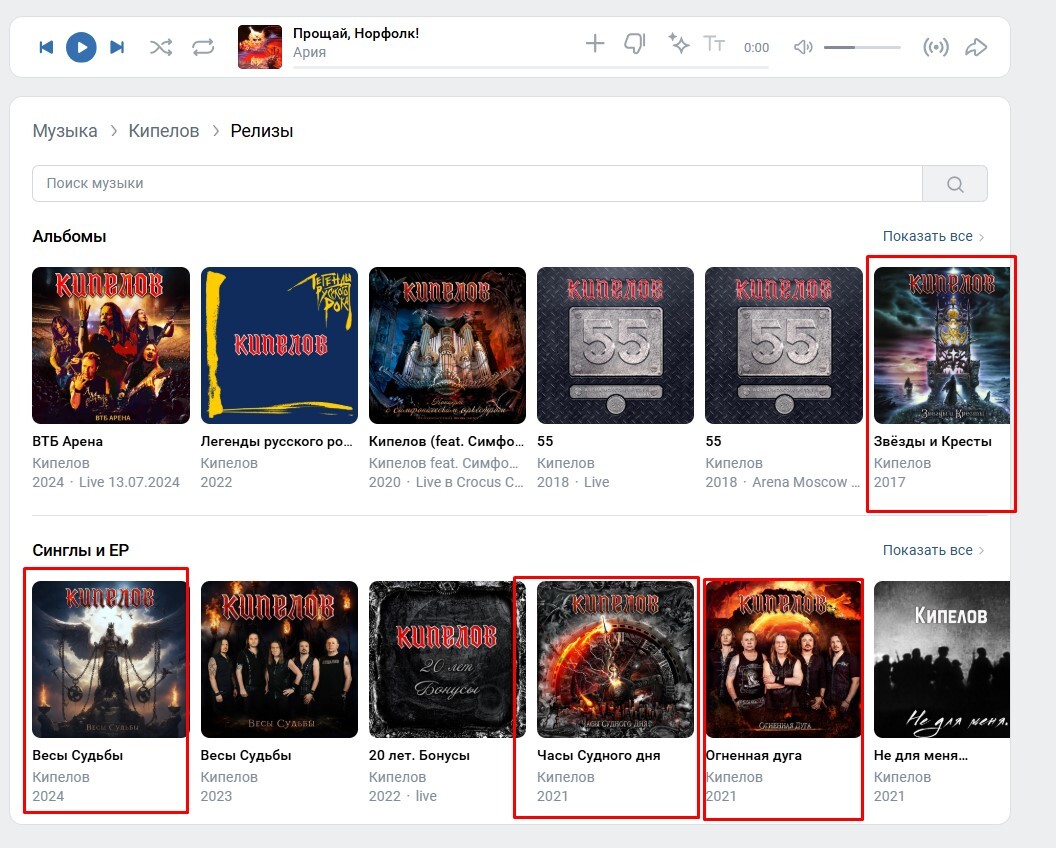Show all singles and EP
The height and width of the screenshot is (848, 1056).
coord(933,550)
